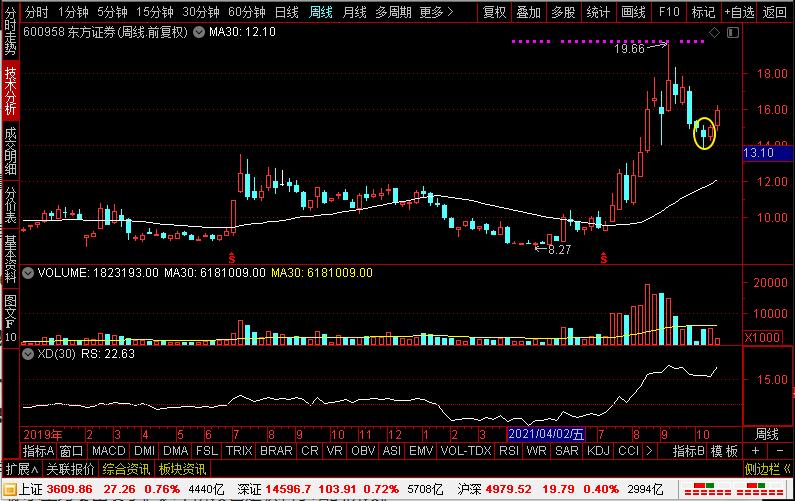
Task: Expand the main chart indicator dropdown
Action: tap(199, 32)
